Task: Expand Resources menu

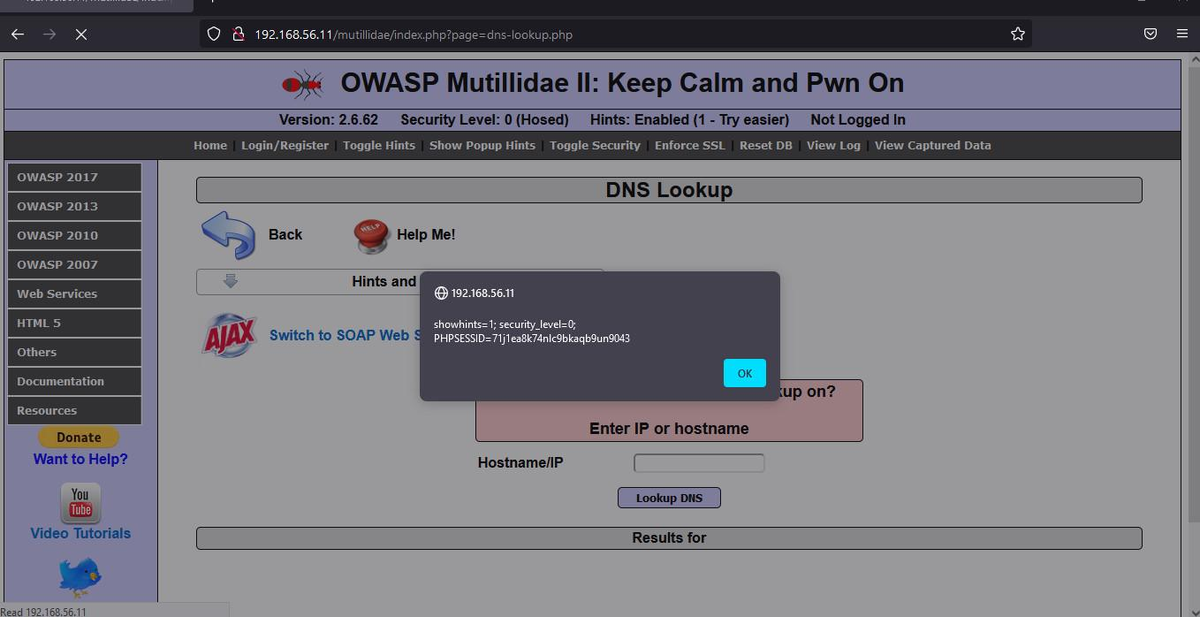Action: coord(74,410)
